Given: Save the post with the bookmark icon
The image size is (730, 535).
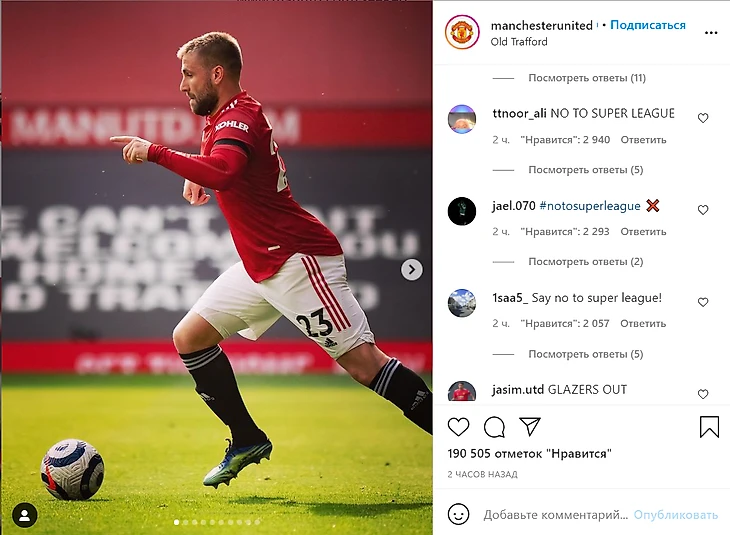Looking at the screenshot, I should coord(709,427).
